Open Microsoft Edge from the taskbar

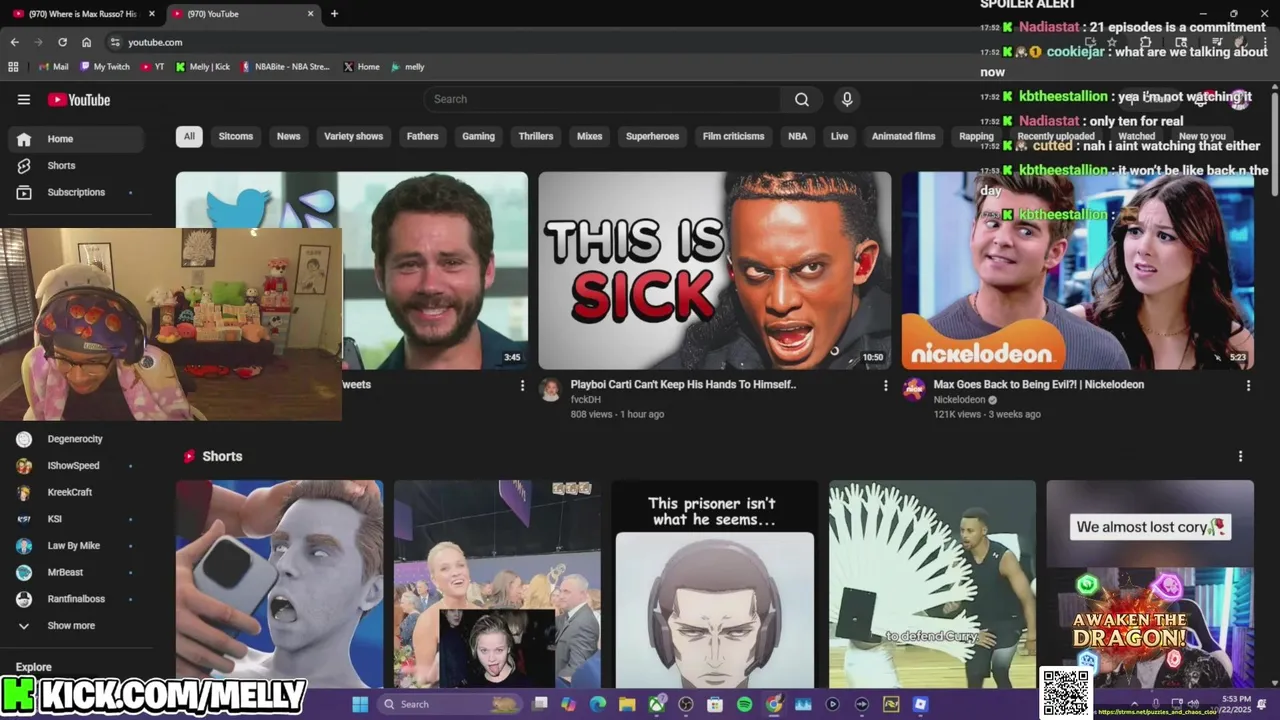(598, 704)
